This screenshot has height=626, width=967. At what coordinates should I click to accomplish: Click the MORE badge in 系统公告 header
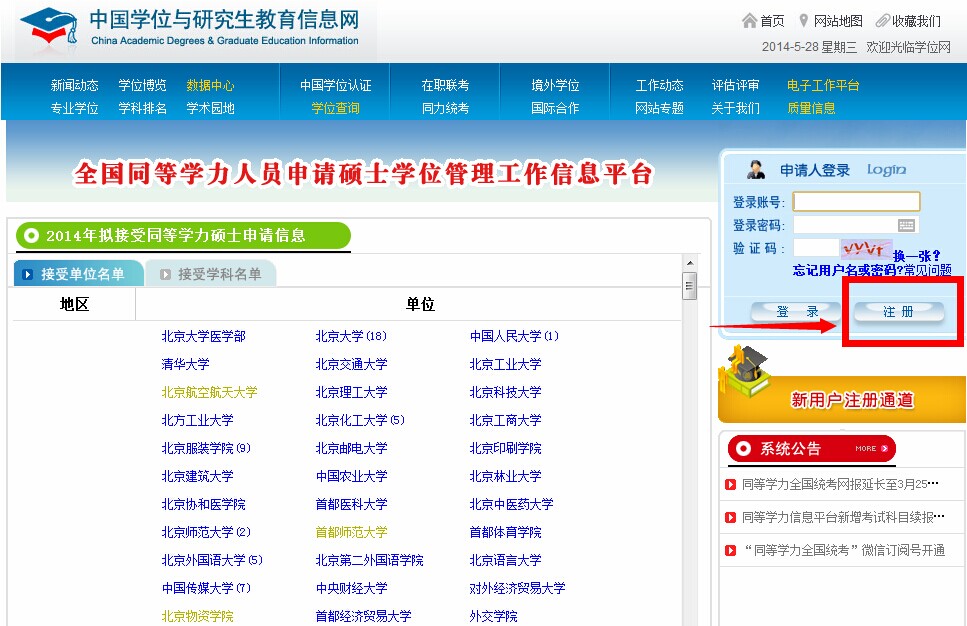point(866,449)
